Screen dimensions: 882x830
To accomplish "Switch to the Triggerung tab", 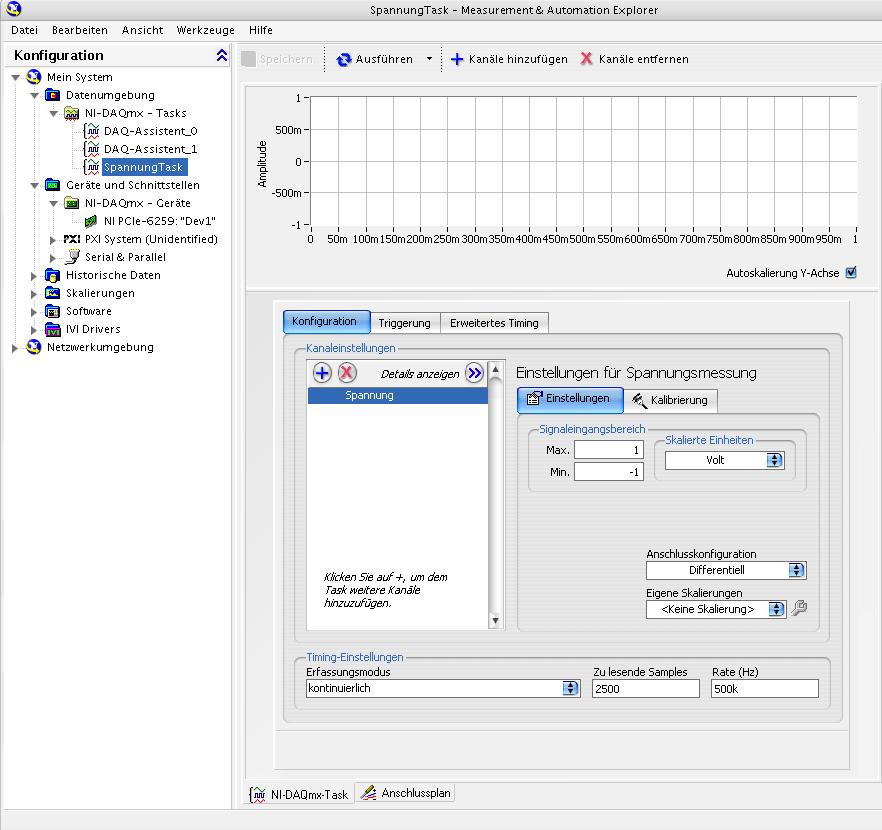I will (404, 322).
